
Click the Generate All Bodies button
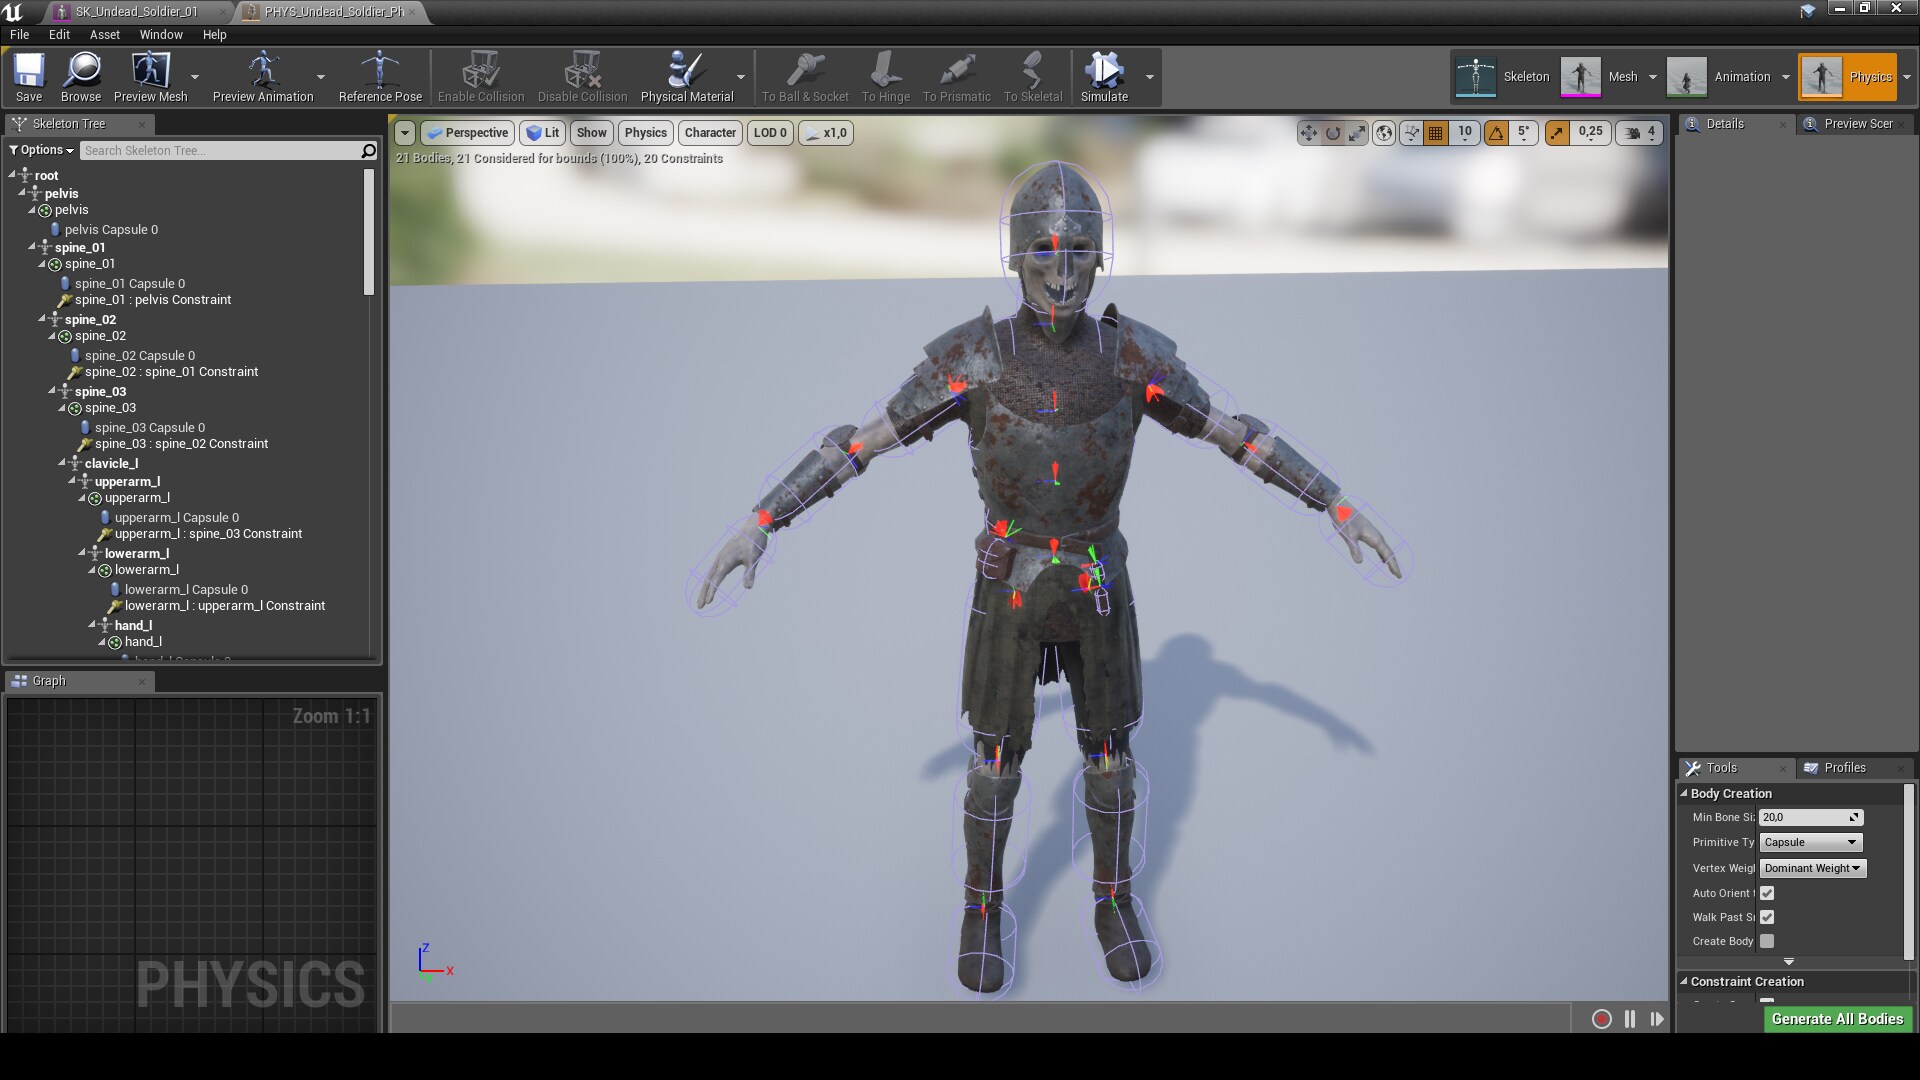click(x=1837, y=1019)
